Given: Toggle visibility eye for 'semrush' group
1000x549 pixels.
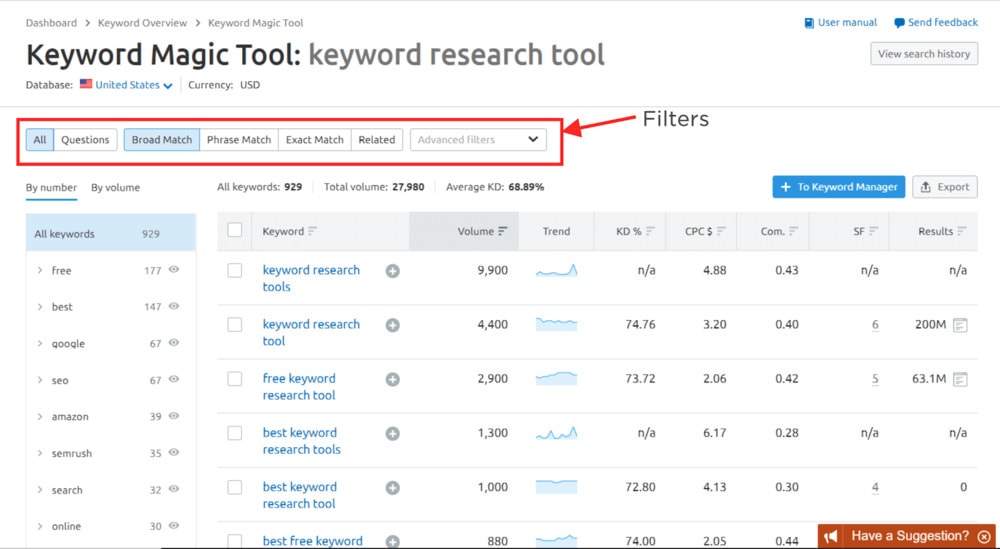Looking at the screenshot, I should (173, 453).
